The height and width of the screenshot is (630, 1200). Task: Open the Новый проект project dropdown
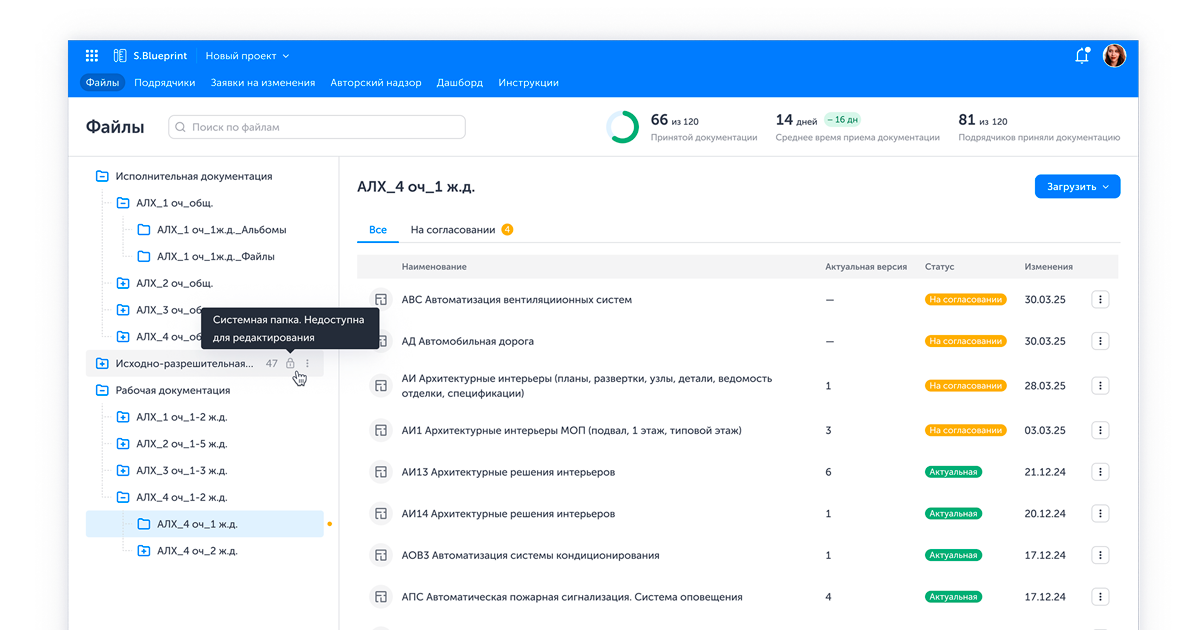(x=247, y=56)
